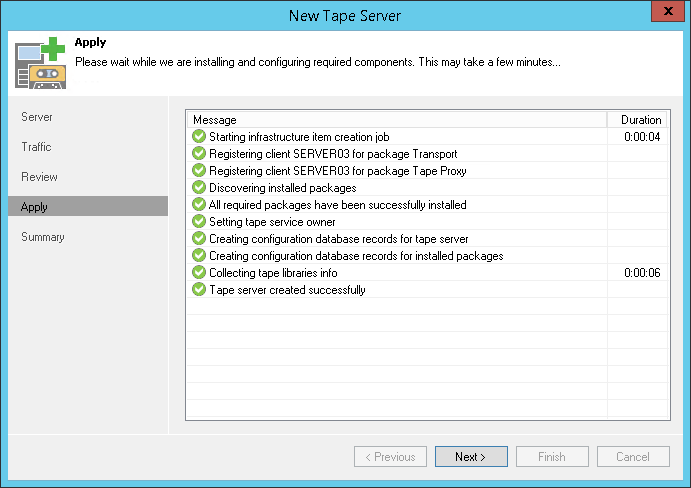The width and height of the screenshot is (691, 488).
Task: Click green check beside Starting infrastructure item creation
Action: coord(199,137)
